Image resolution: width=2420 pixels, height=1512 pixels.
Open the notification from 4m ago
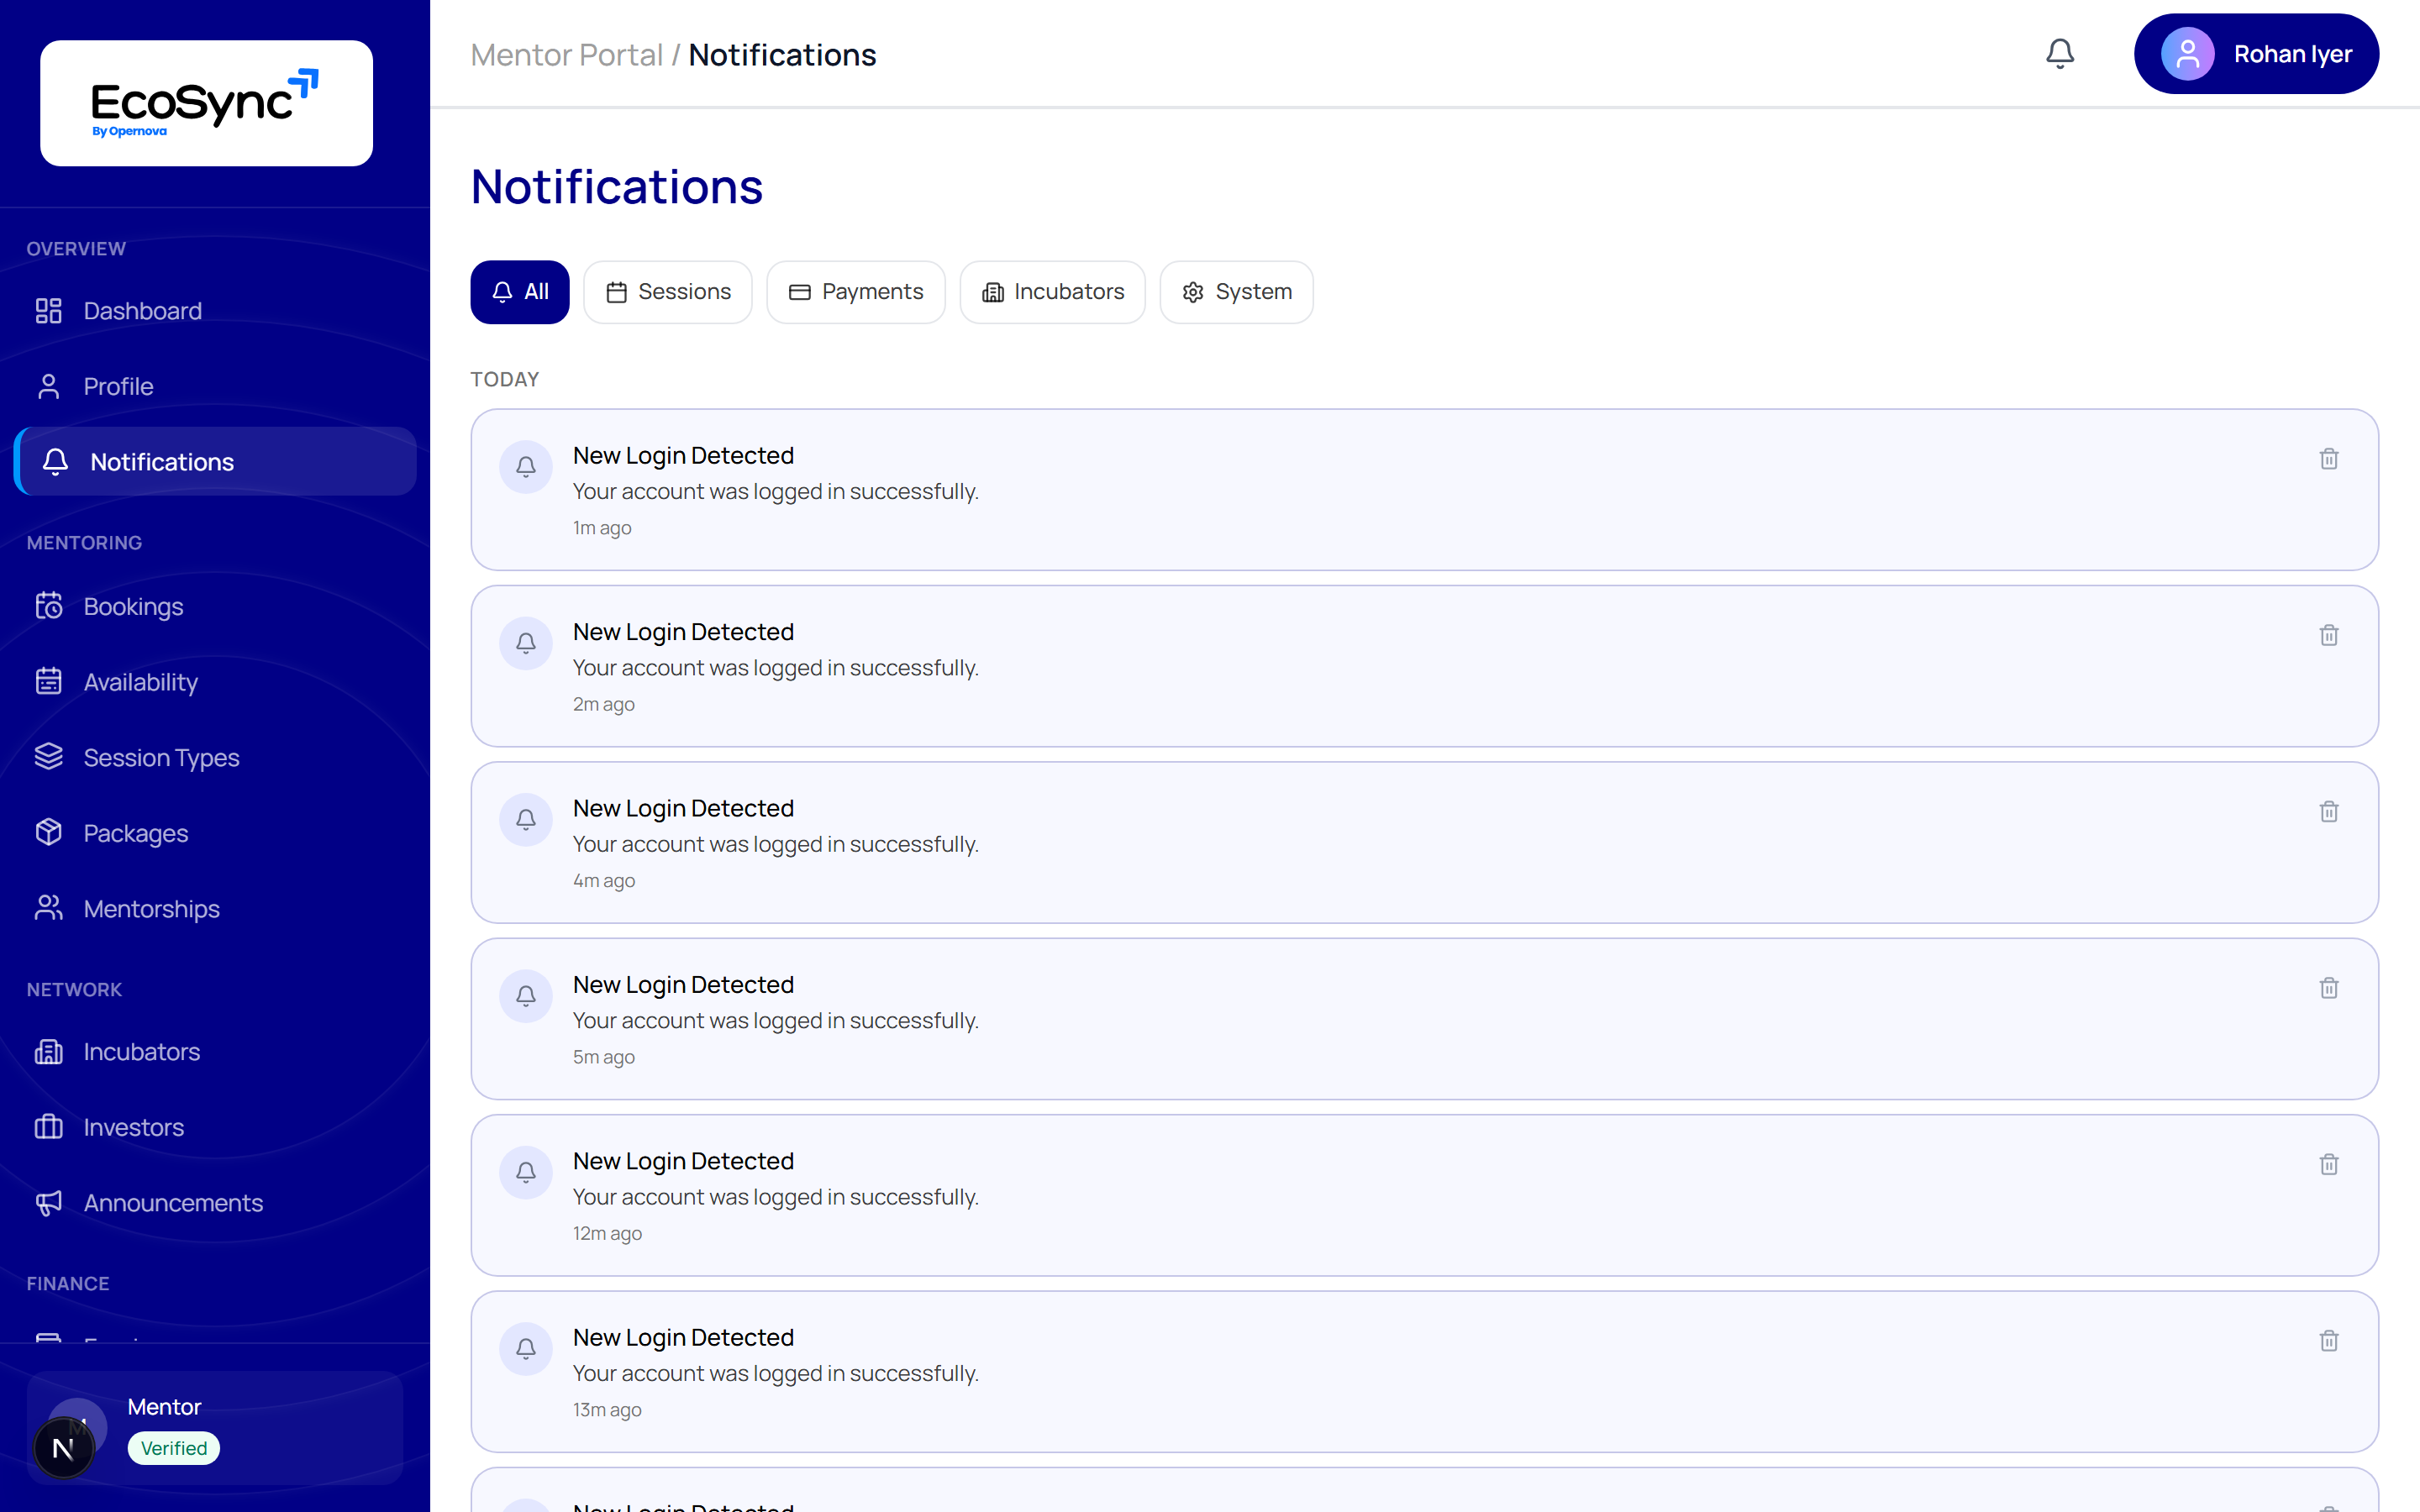[x=1424, y=843]
